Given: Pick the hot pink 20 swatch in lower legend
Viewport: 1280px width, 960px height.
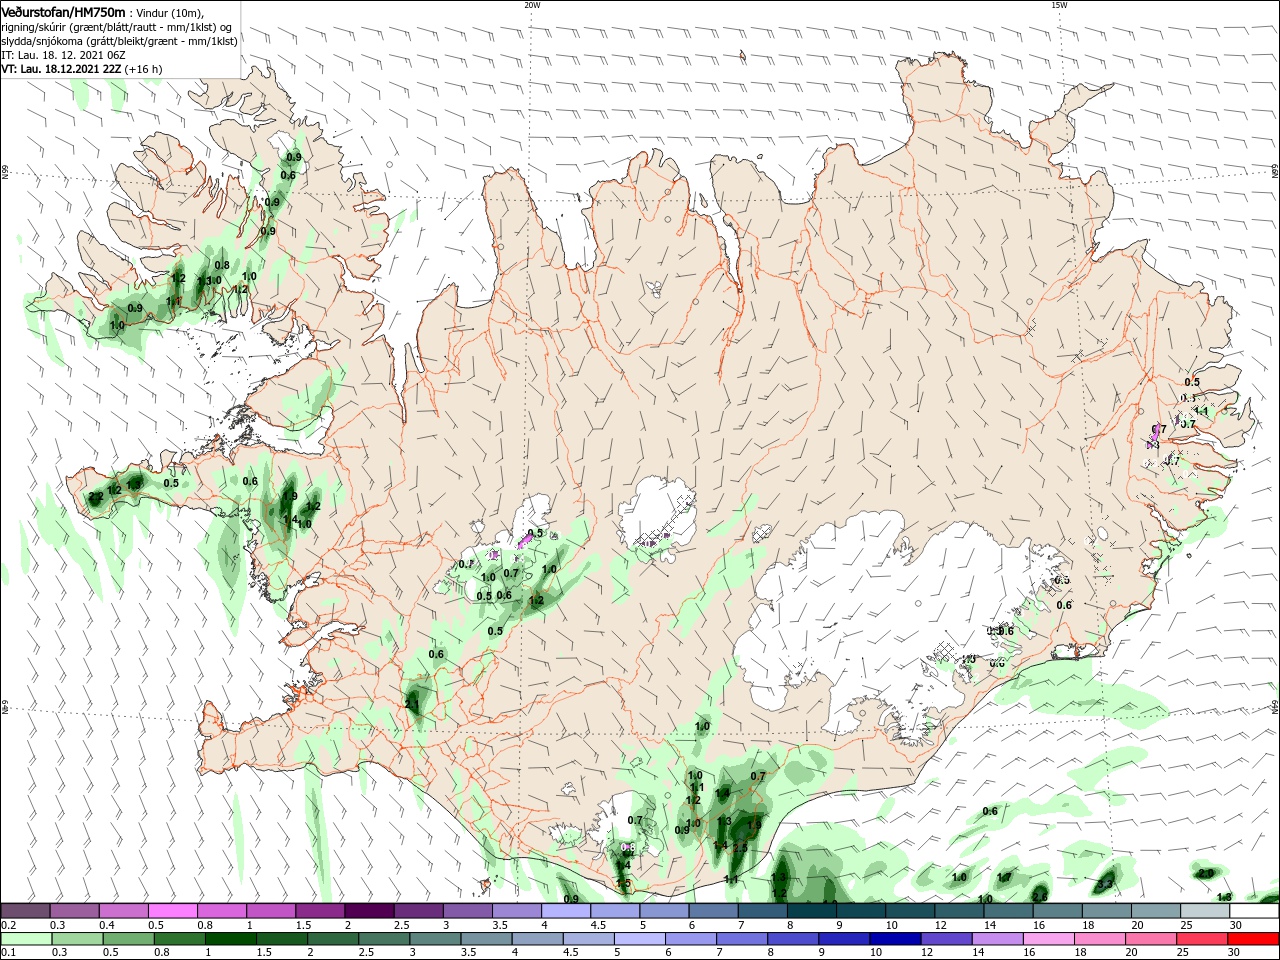Looking at the screenshot, I should [1152, 939].
